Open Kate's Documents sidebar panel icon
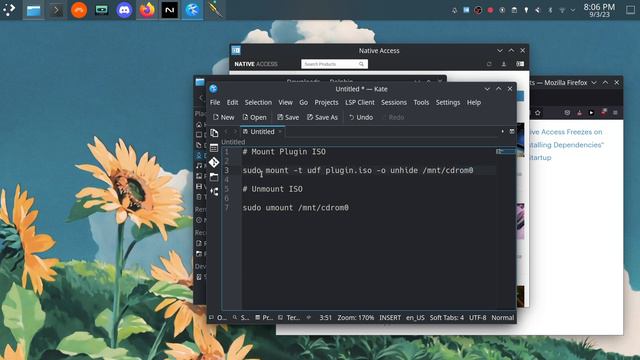The height and width of the screenshot is (360, 640). click(214, 133)
